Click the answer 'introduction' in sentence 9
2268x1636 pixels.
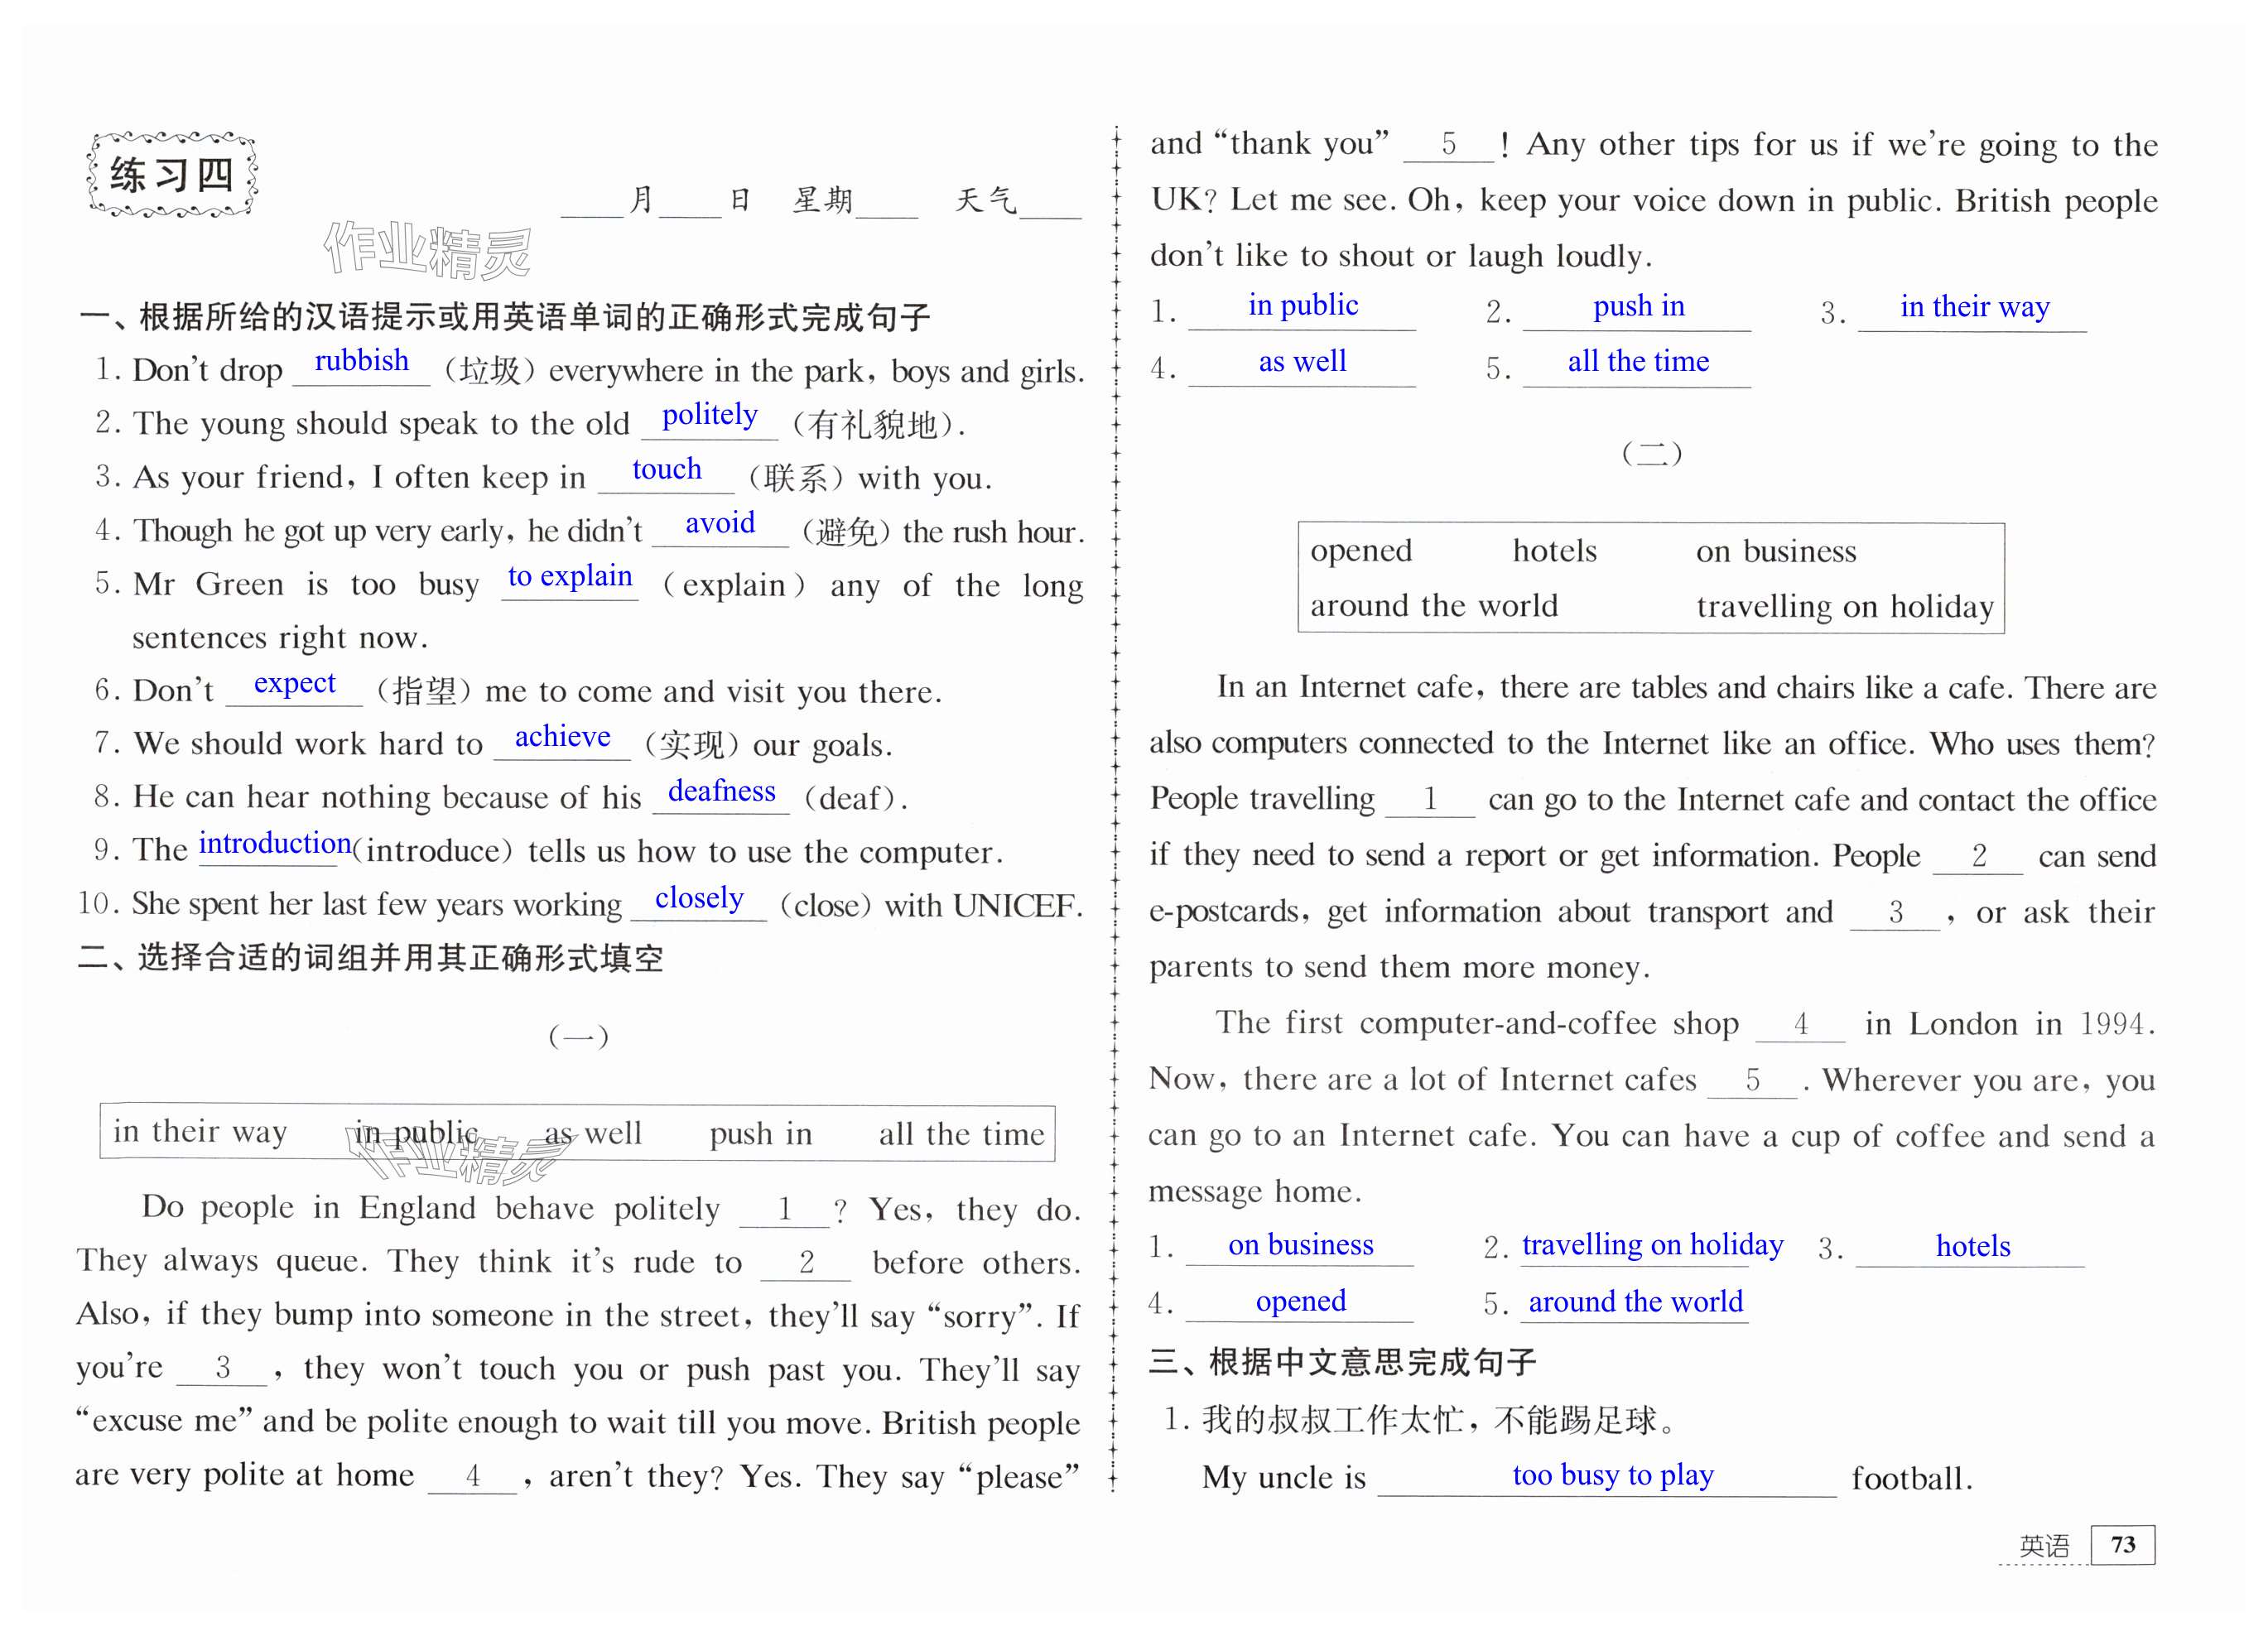pyautogui.click(x=274, y=843)
